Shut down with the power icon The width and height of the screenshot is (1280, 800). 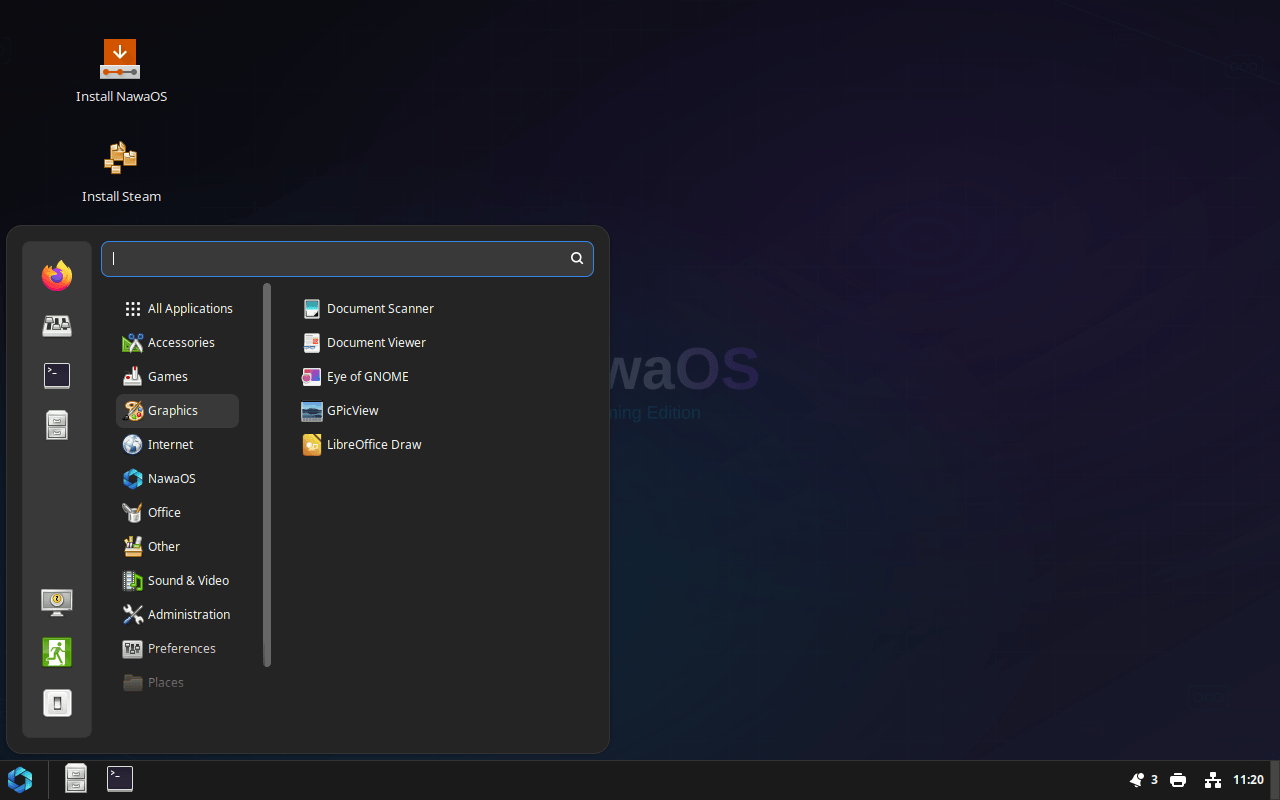tap(57, 702)
